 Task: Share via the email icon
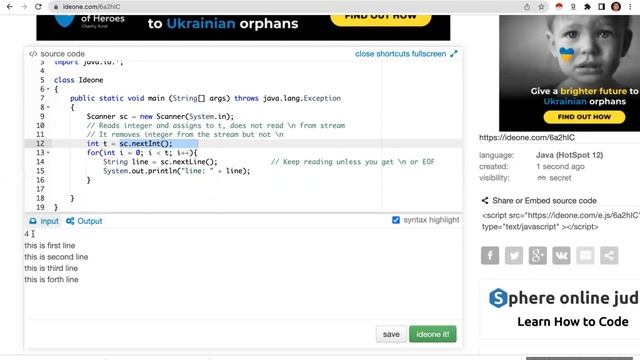point(585,256)
